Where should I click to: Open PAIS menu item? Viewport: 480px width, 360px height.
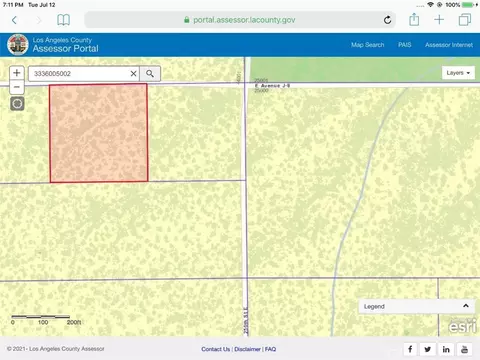click(405, 45)
